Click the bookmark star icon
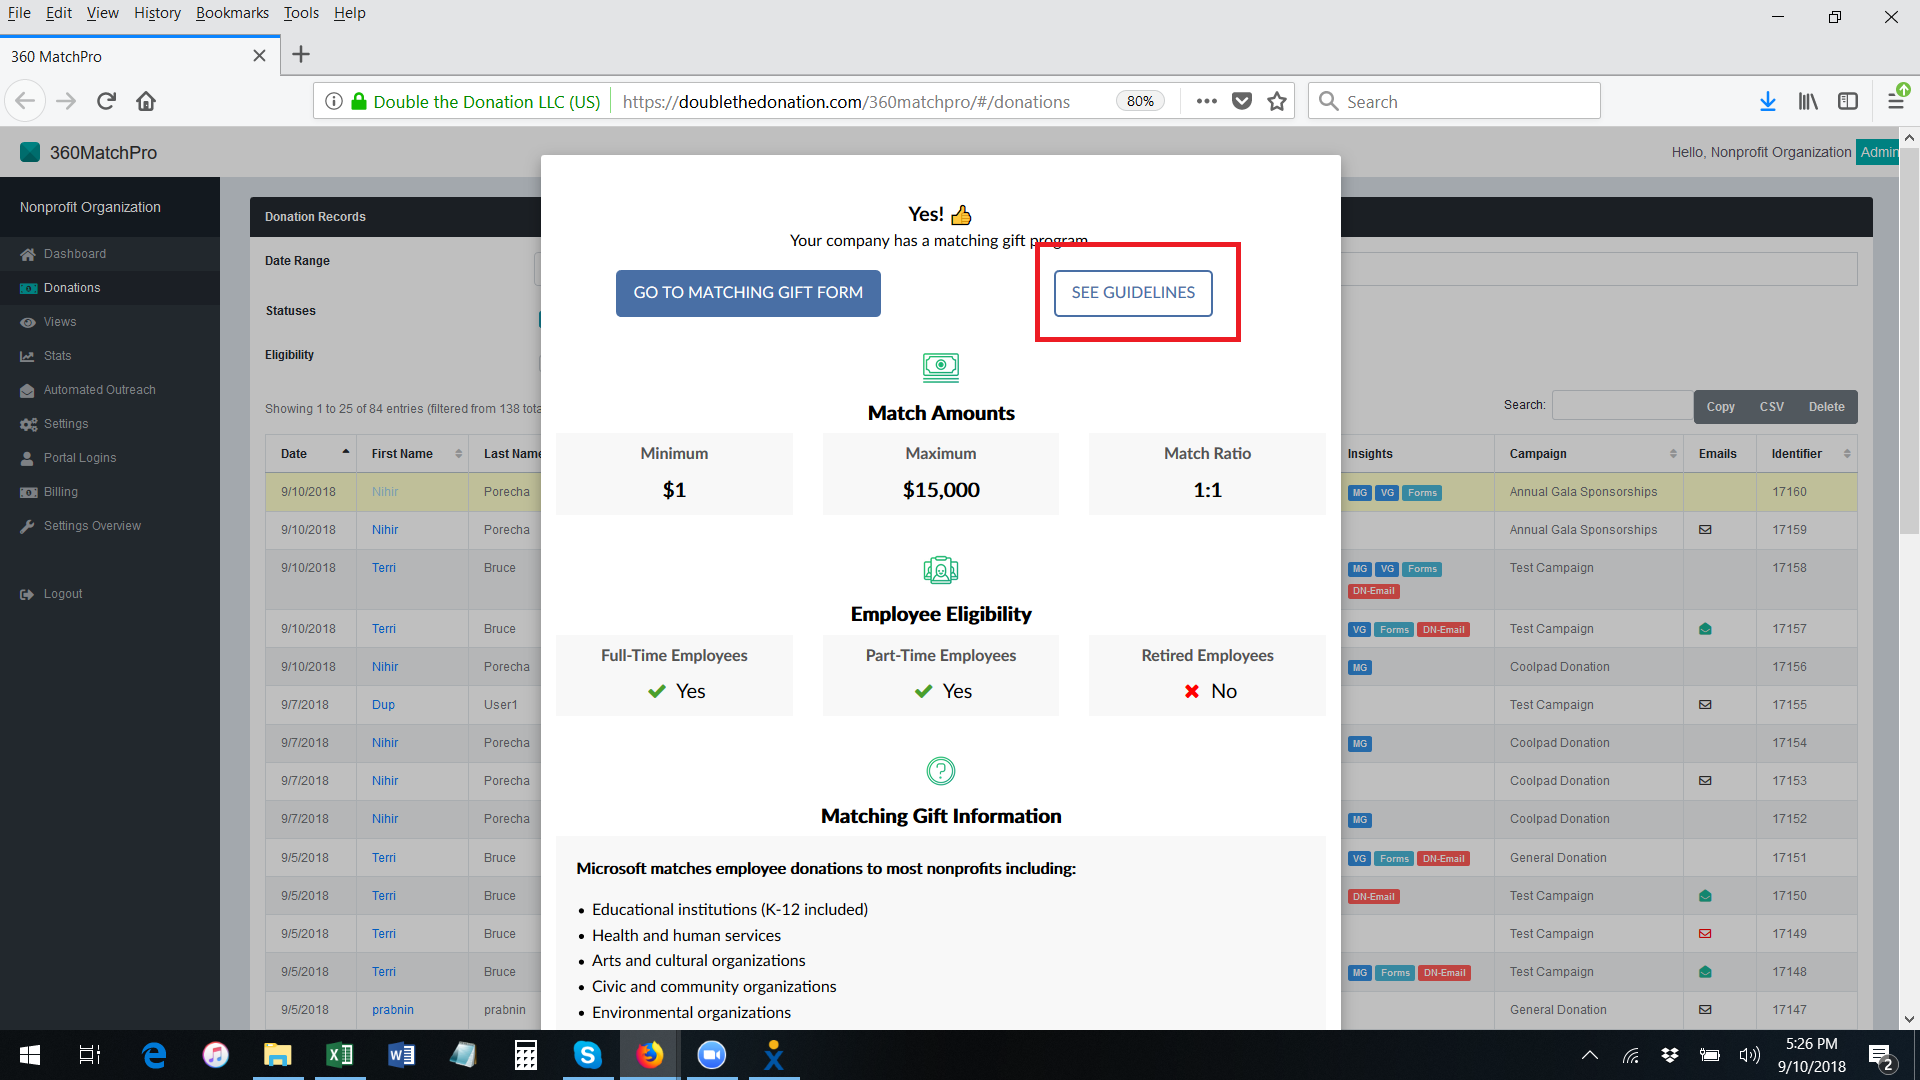This screenshot has width=1920, height=1080. tap(1277, 101)
